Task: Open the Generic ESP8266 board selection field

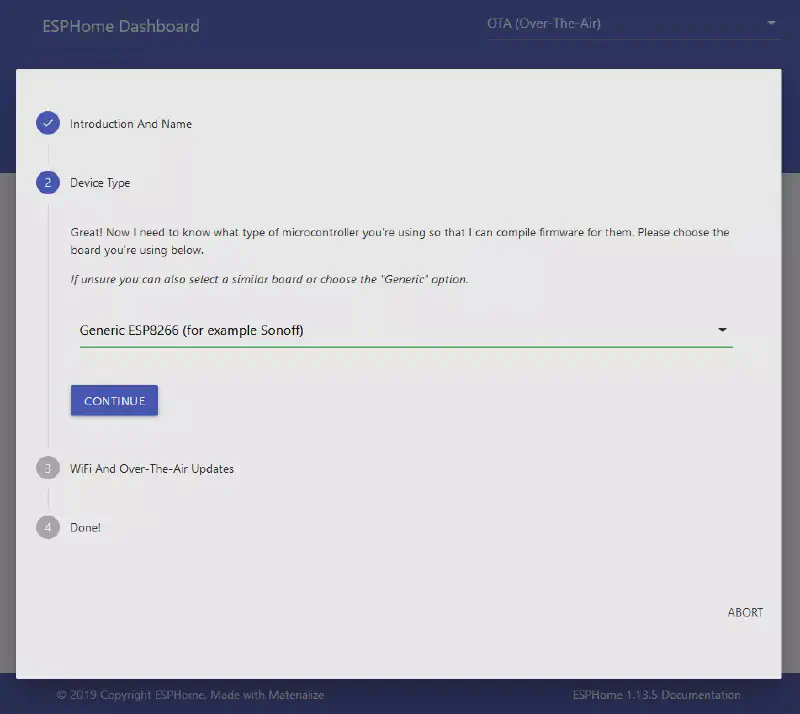Action: (390, 330)
